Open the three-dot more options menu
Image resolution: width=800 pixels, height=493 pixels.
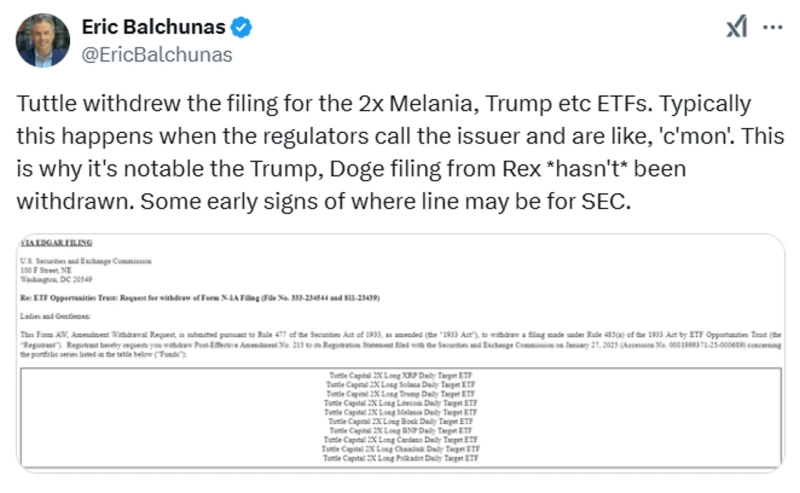point(773,28)
